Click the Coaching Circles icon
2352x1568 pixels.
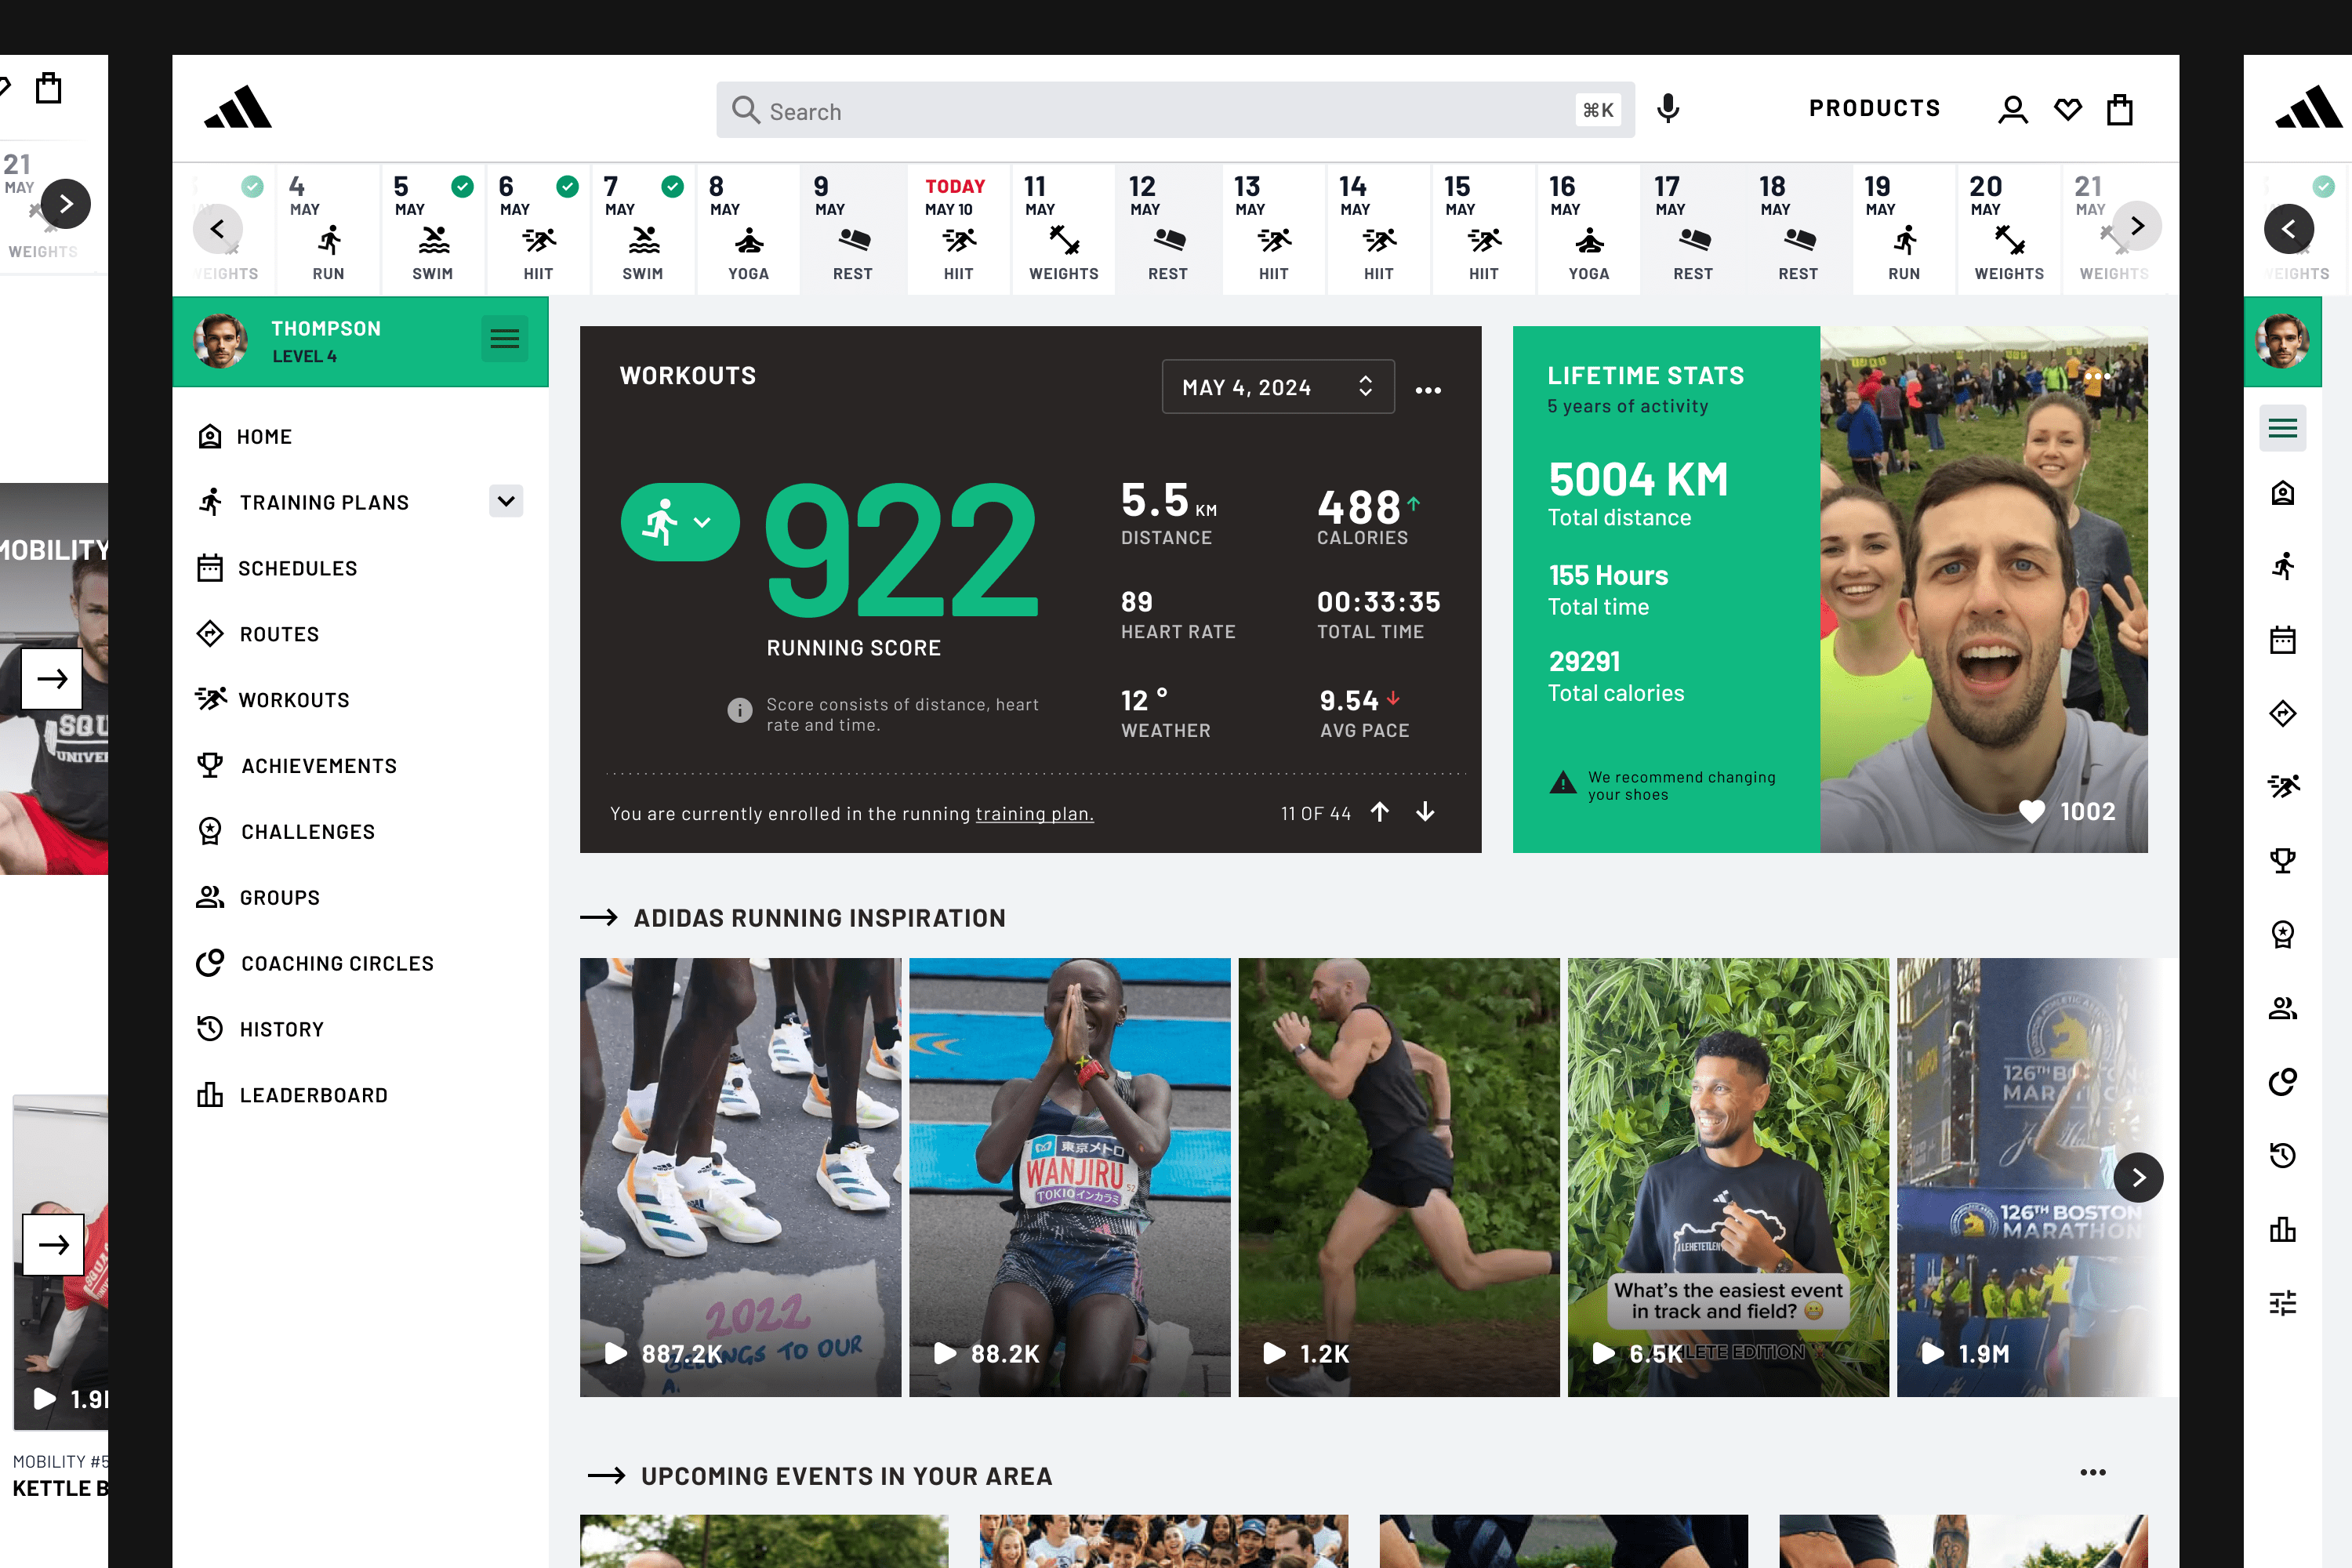click(212, 960)
